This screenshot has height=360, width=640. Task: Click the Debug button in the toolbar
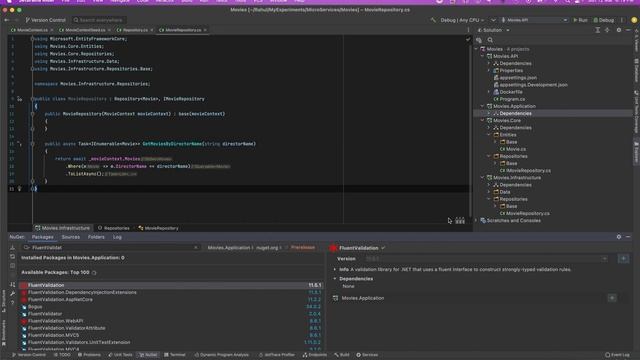click(603, 20)
